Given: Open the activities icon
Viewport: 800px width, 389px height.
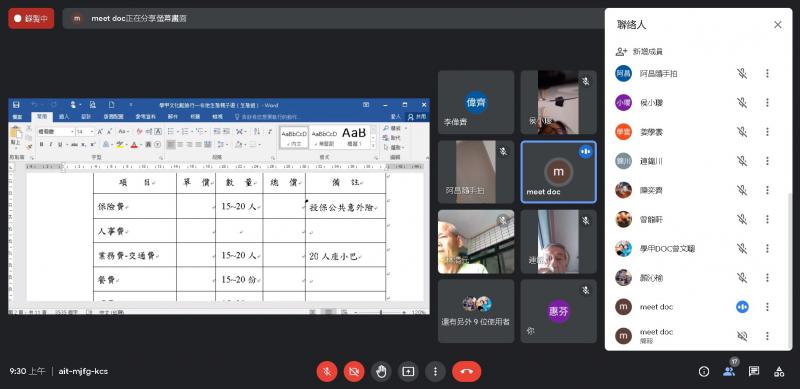Looking at the screenshot, I should coord(779,372).
